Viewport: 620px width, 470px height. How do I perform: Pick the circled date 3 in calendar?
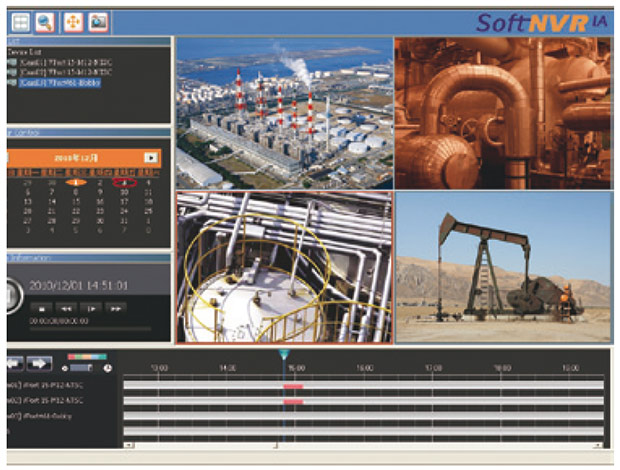click(124, 182)
